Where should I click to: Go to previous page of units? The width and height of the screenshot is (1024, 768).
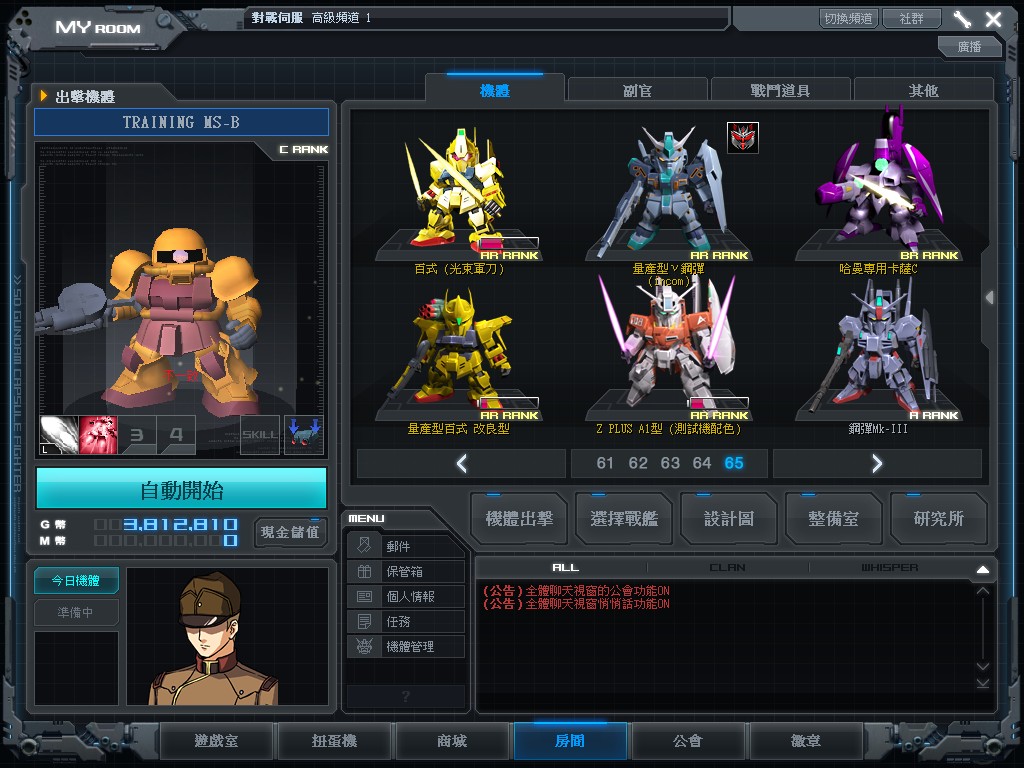click(x=462, y=464)
